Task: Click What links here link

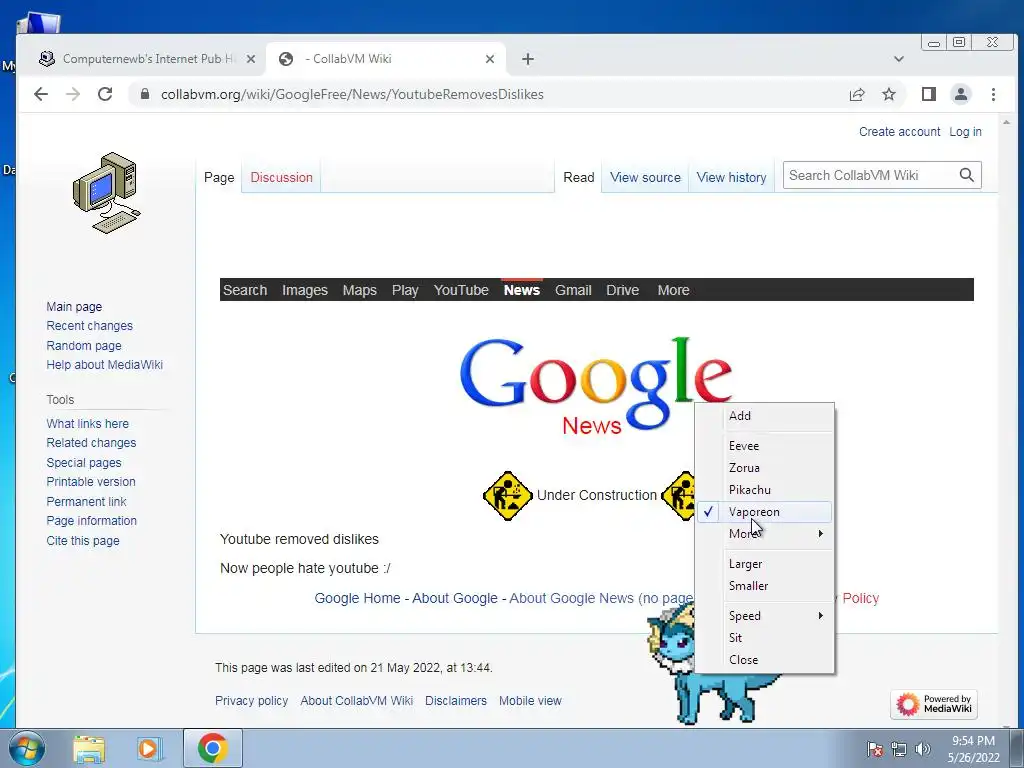Action: coord(88,424)
